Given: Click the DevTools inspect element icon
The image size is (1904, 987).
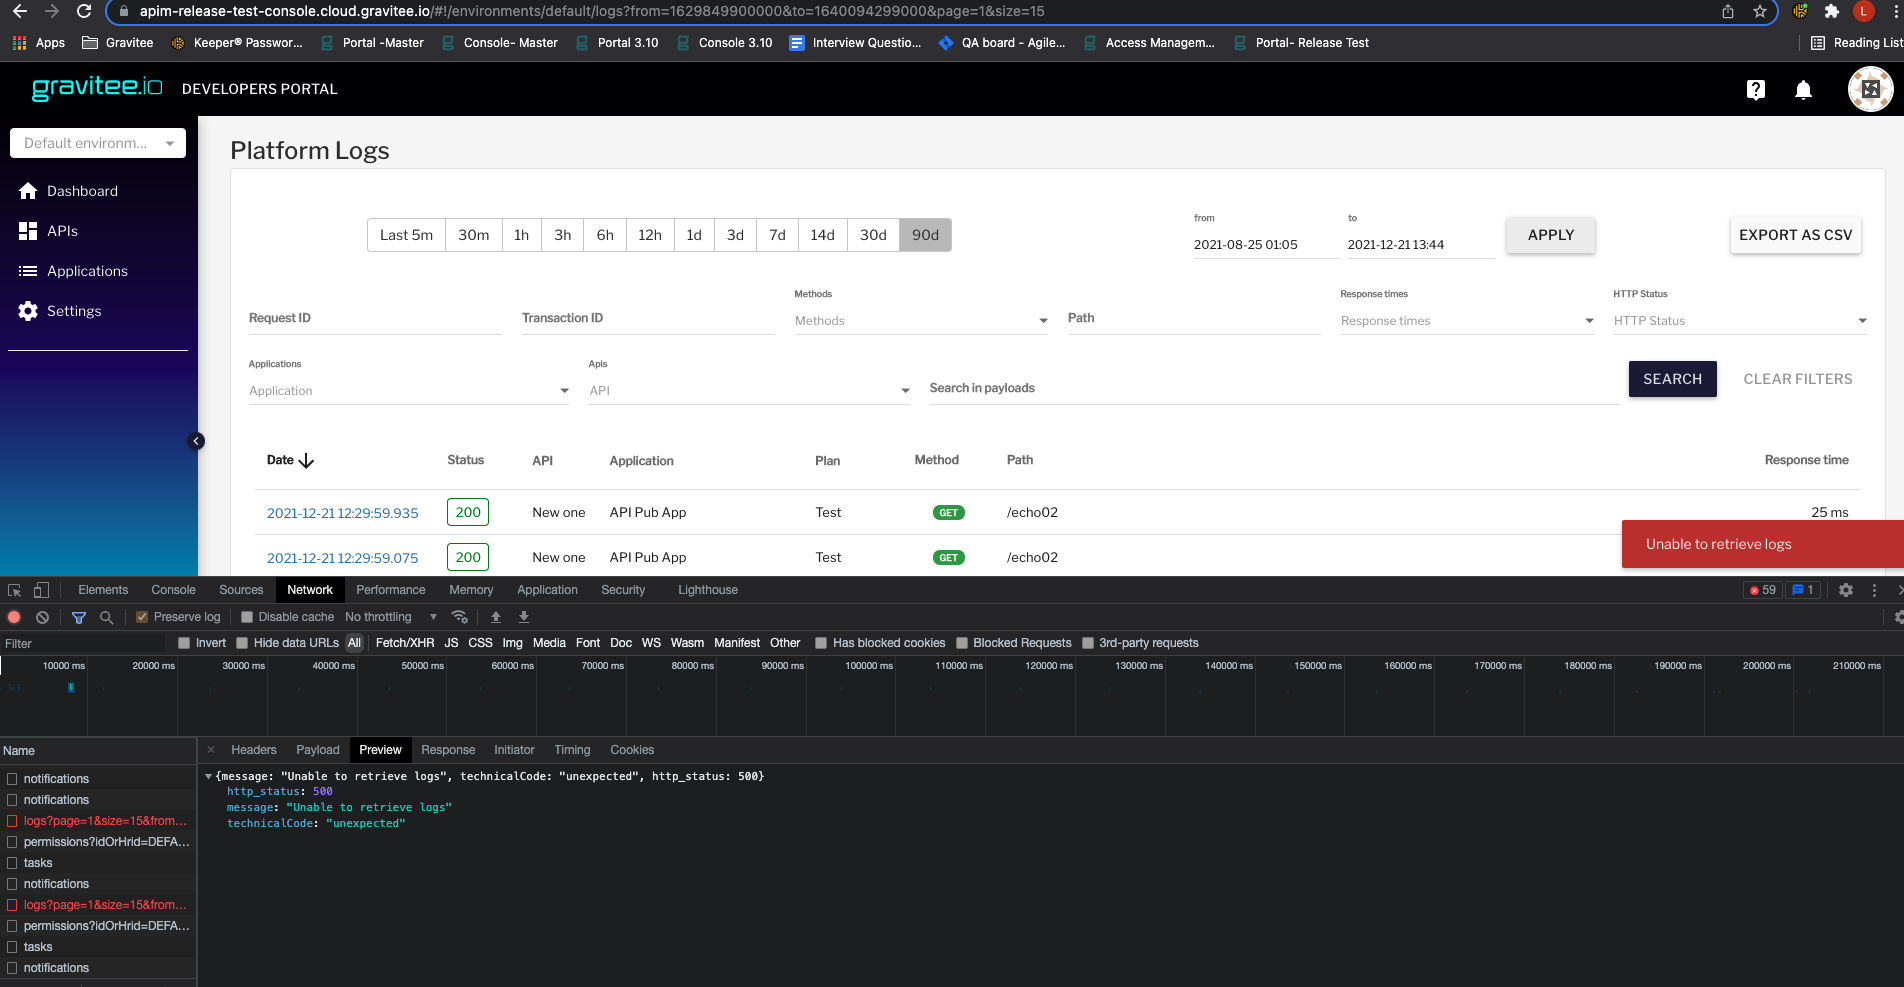Looking at the screenshot, I should point(15,590).
